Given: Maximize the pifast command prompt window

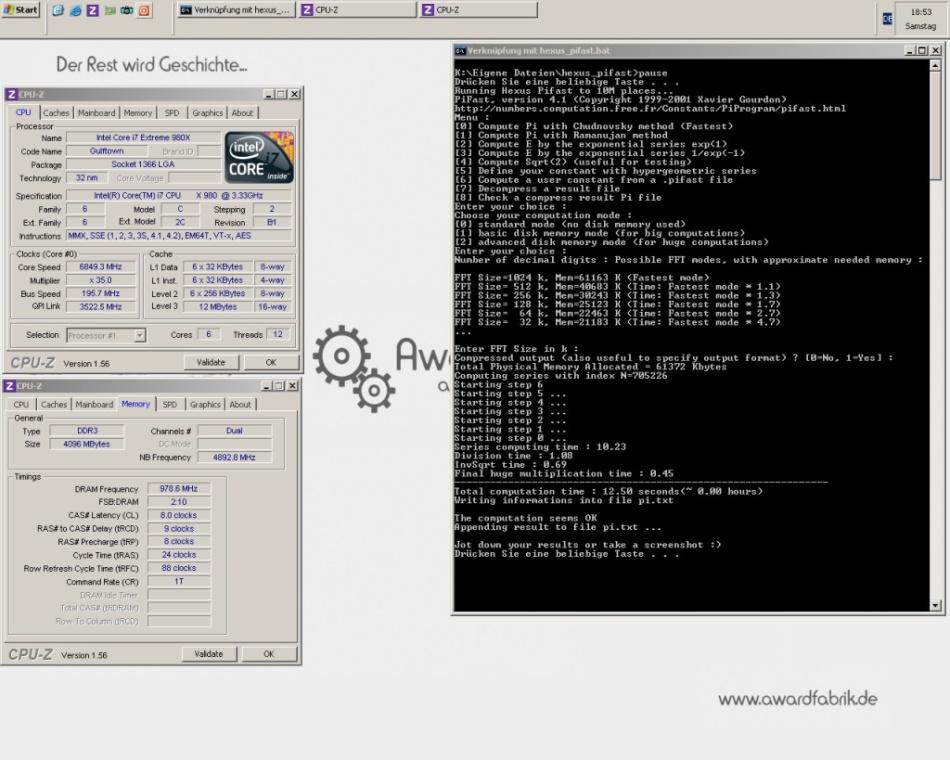Looking at the screenshot, I should tap(922, 51).
